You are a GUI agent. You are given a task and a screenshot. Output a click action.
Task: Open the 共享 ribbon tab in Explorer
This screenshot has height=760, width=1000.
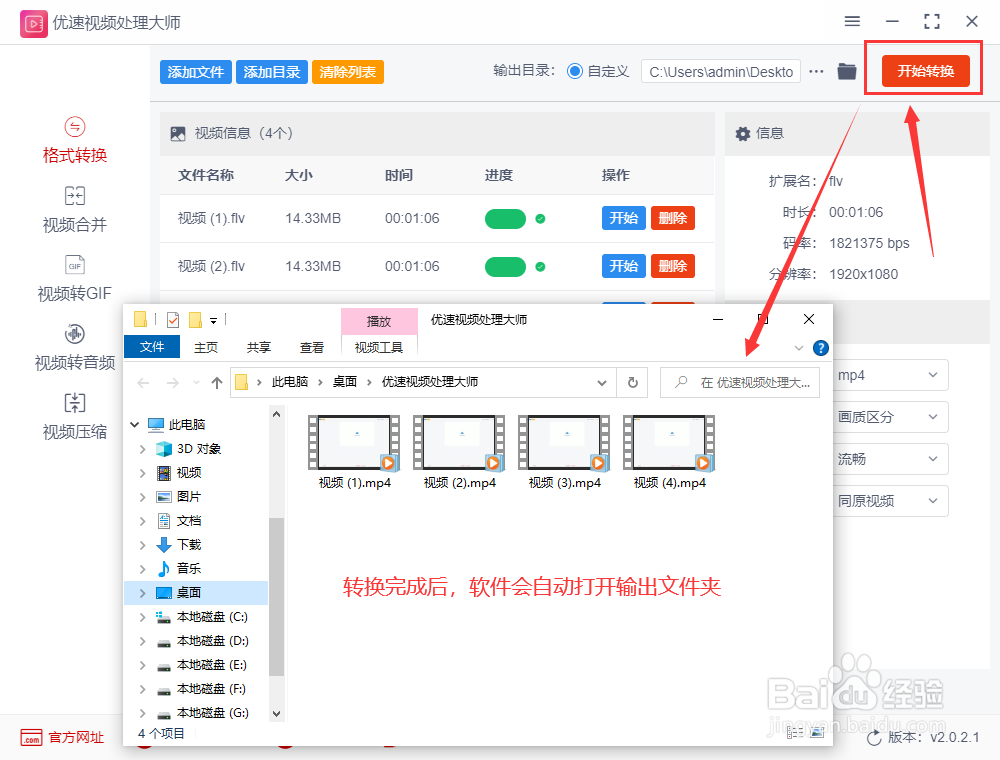click(x=259, y=347)
